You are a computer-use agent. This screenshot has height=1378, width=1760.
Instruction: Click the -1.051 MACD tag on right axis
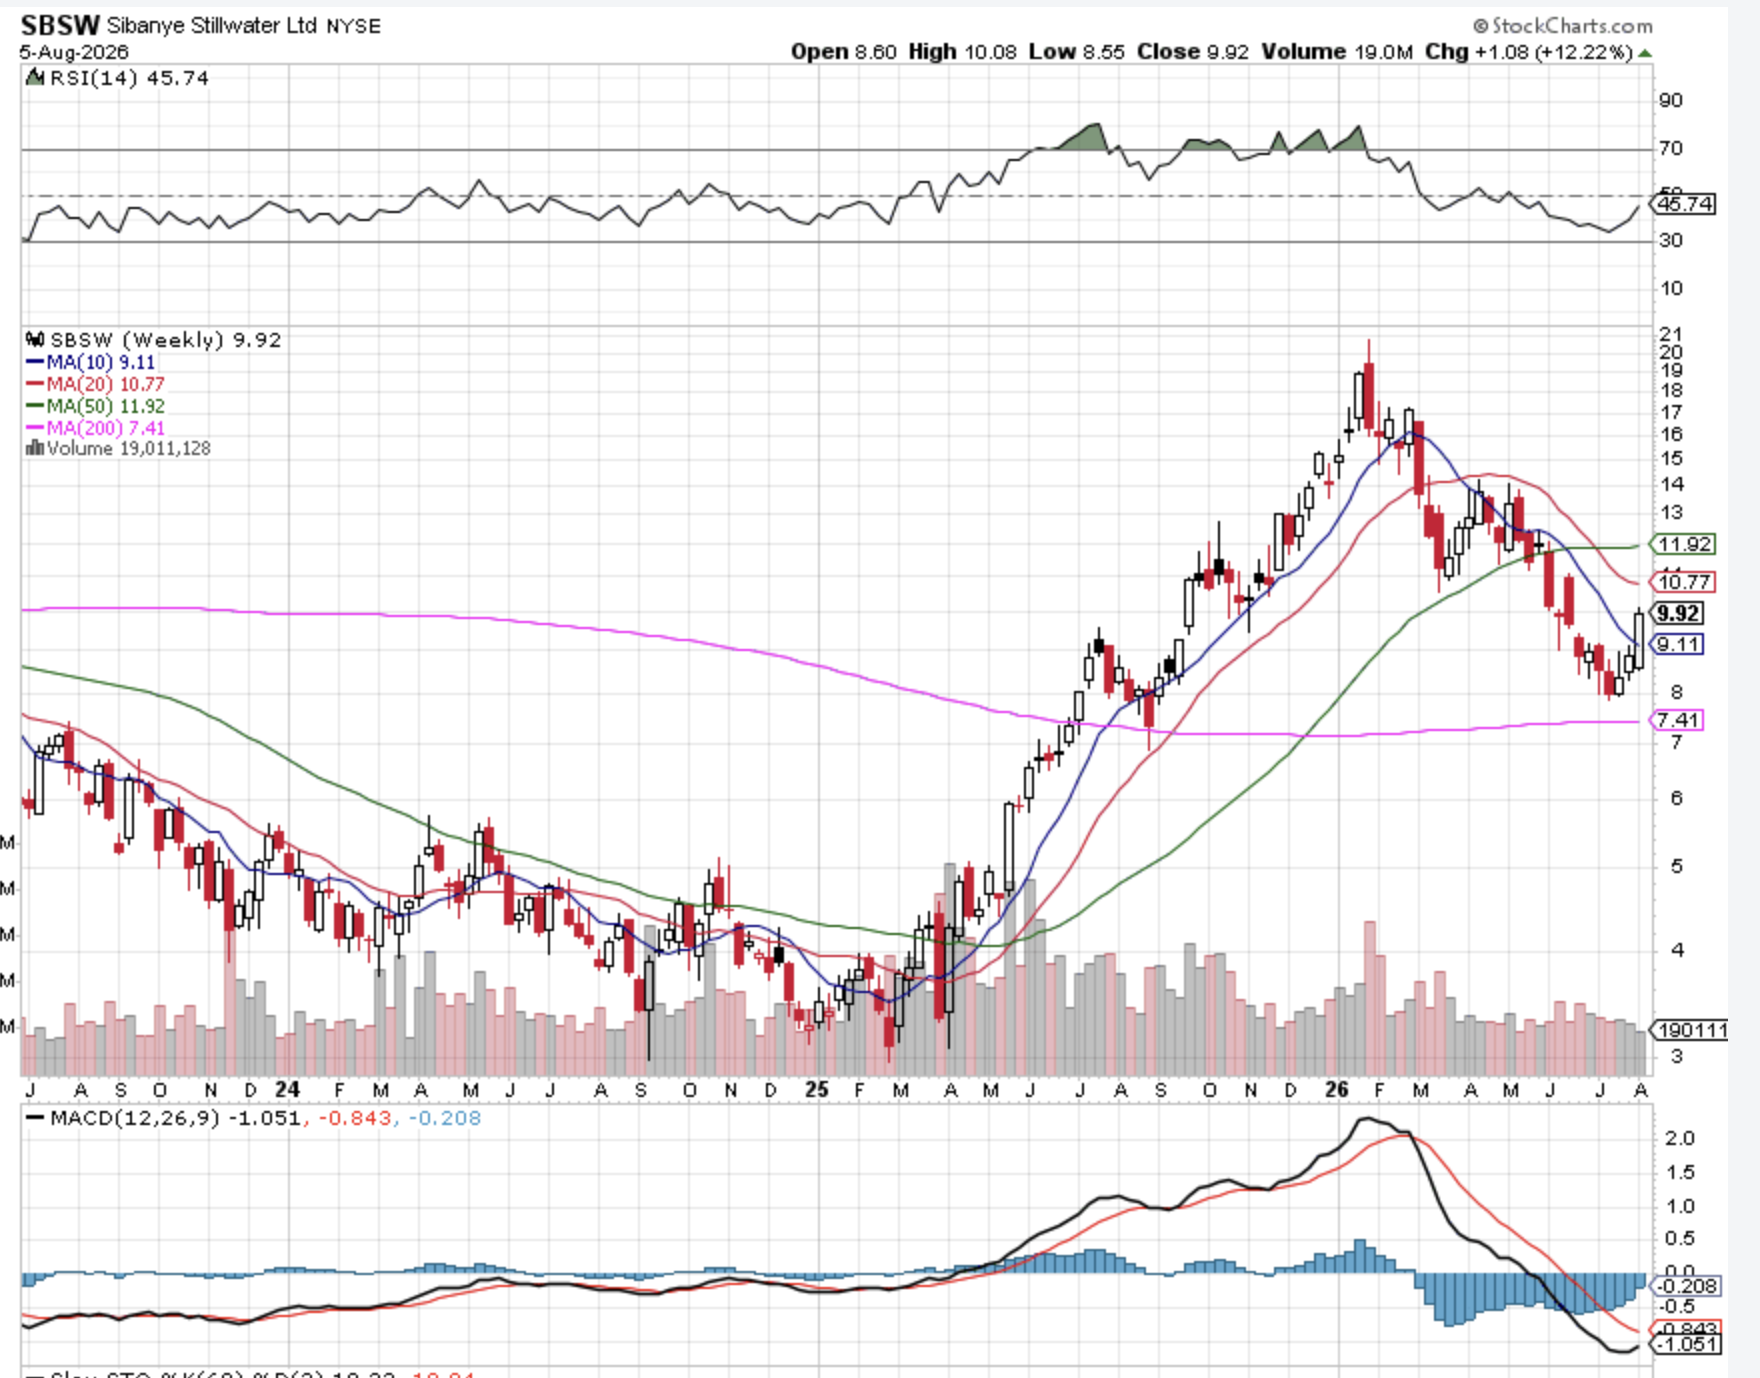pyautogui.click(x=1687, y=1344)
